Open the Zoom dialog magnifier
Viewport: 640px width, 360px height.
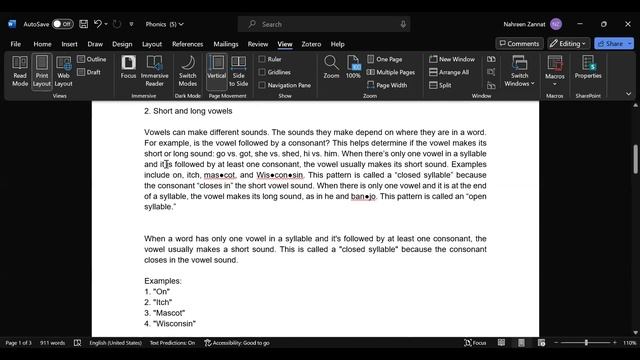point(331,67)
